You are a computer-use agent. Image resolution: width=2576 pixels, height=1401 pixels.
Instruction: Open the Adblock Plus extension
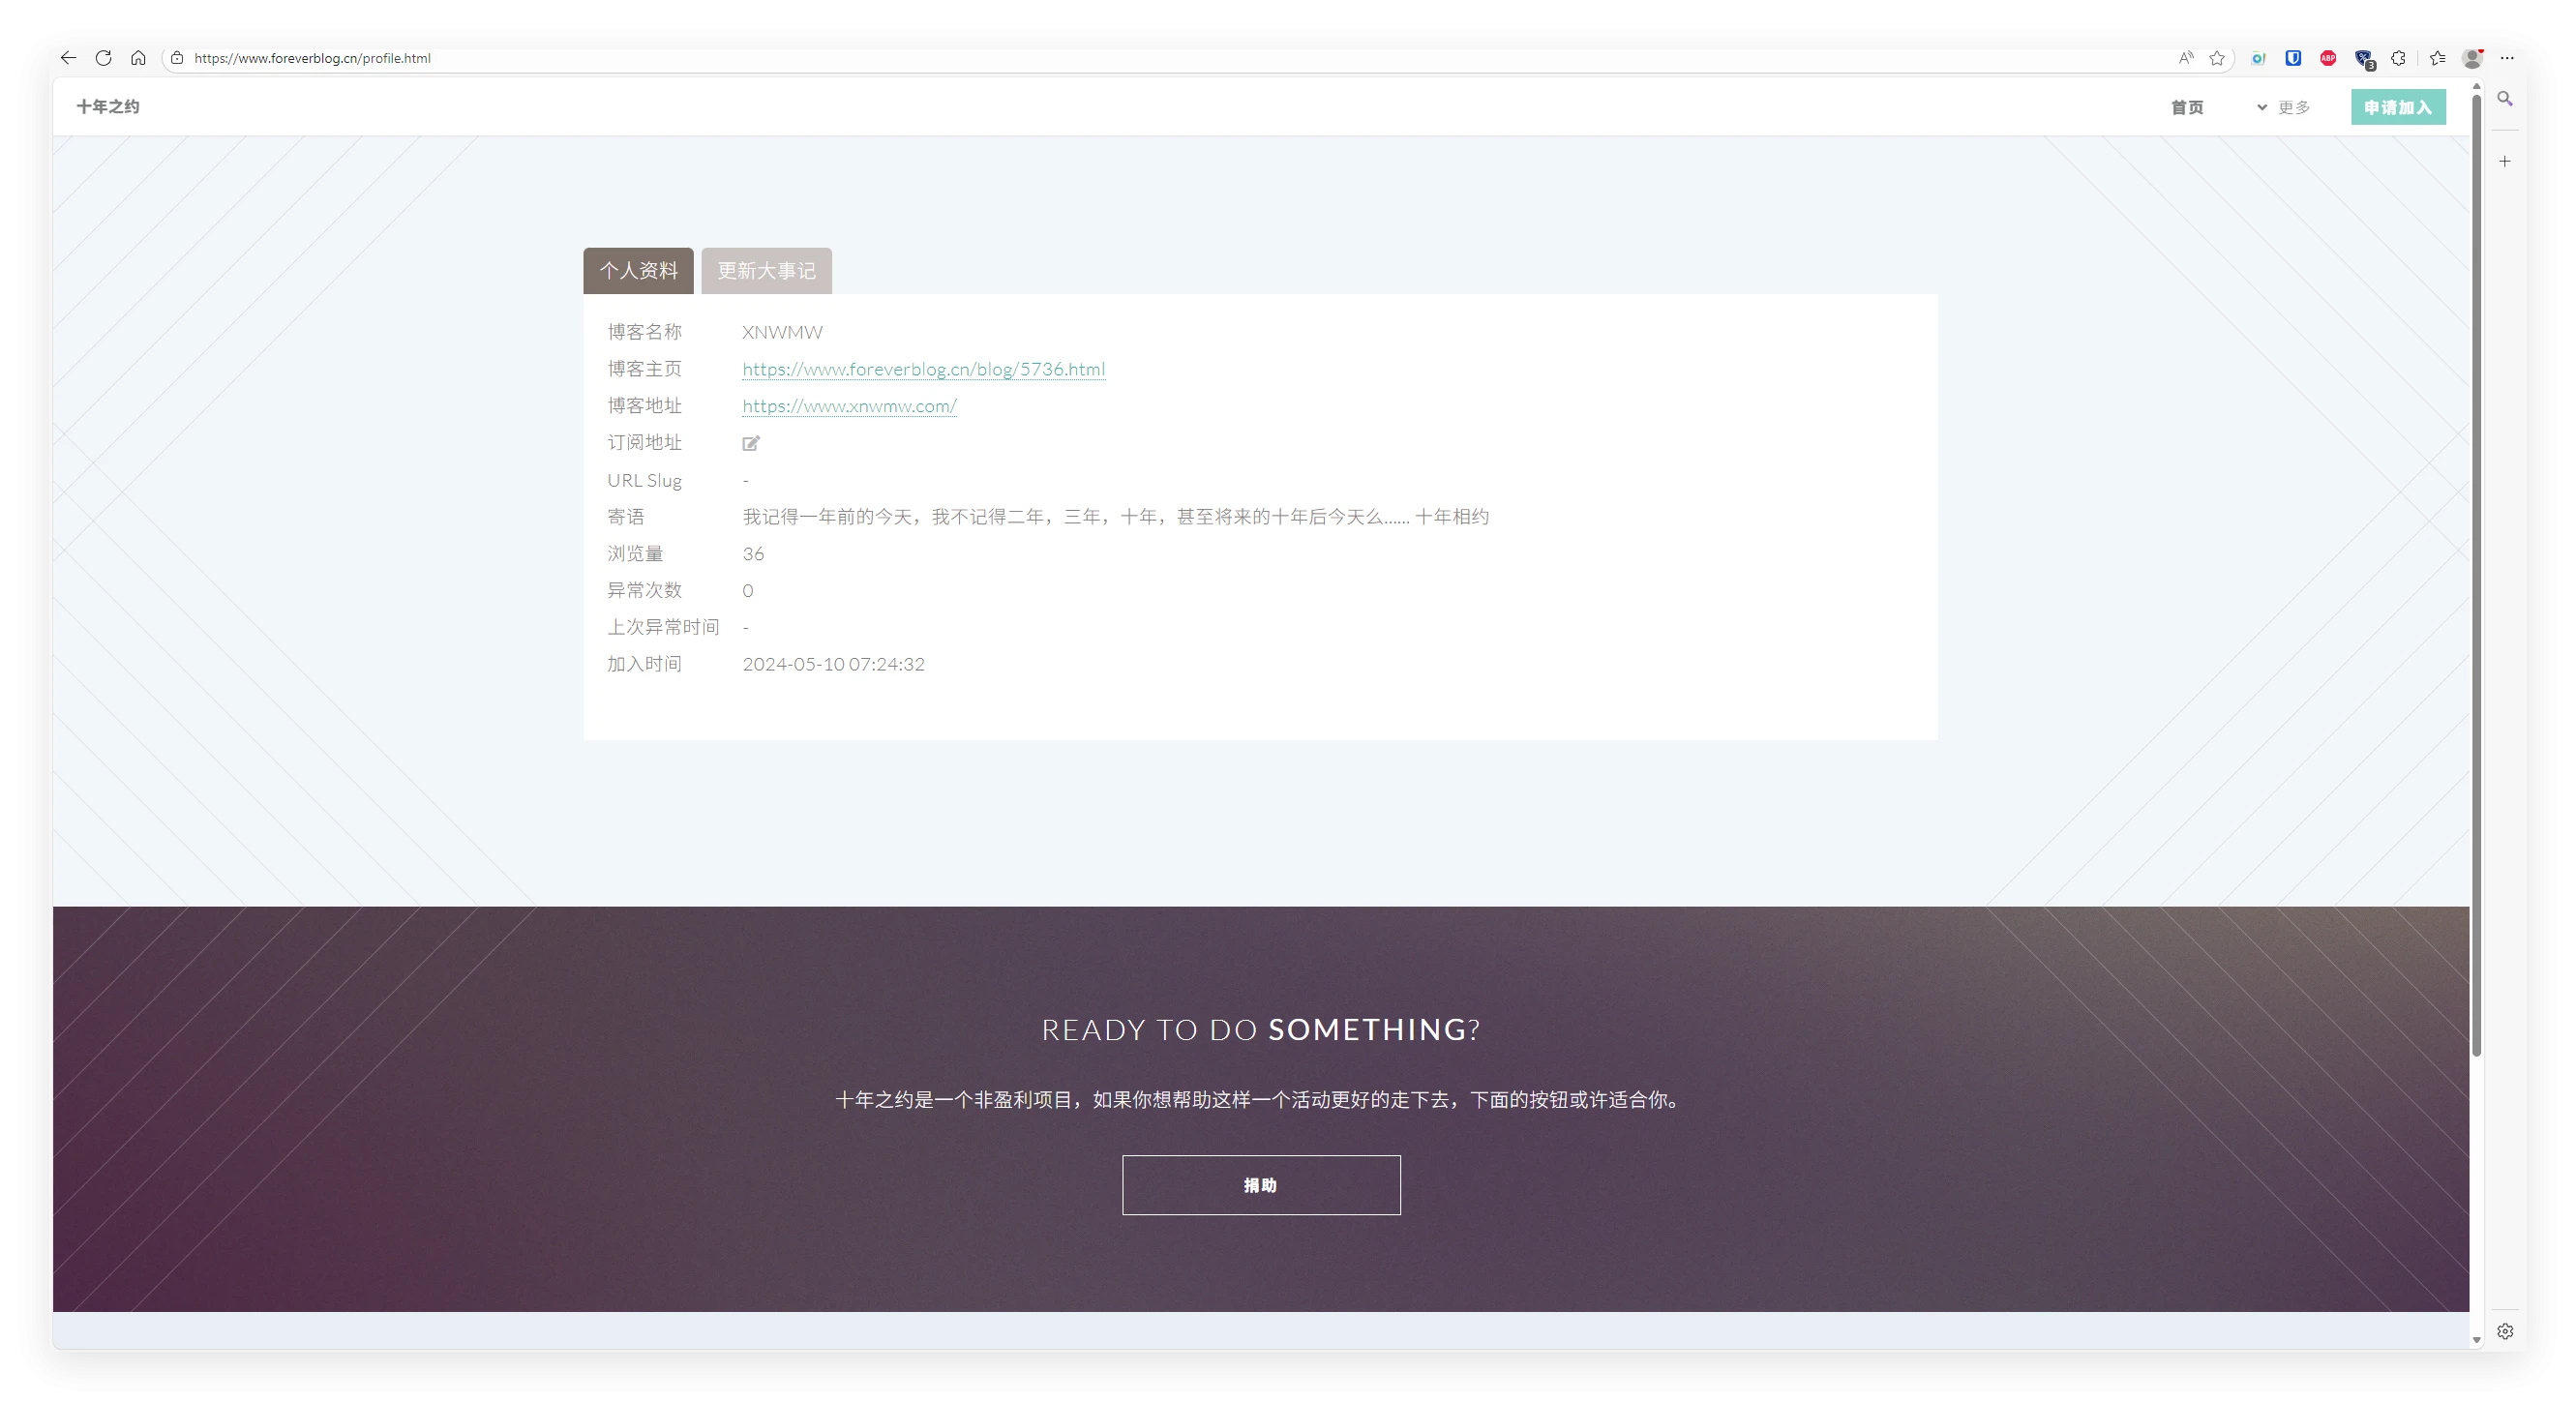pos(2328,58)
